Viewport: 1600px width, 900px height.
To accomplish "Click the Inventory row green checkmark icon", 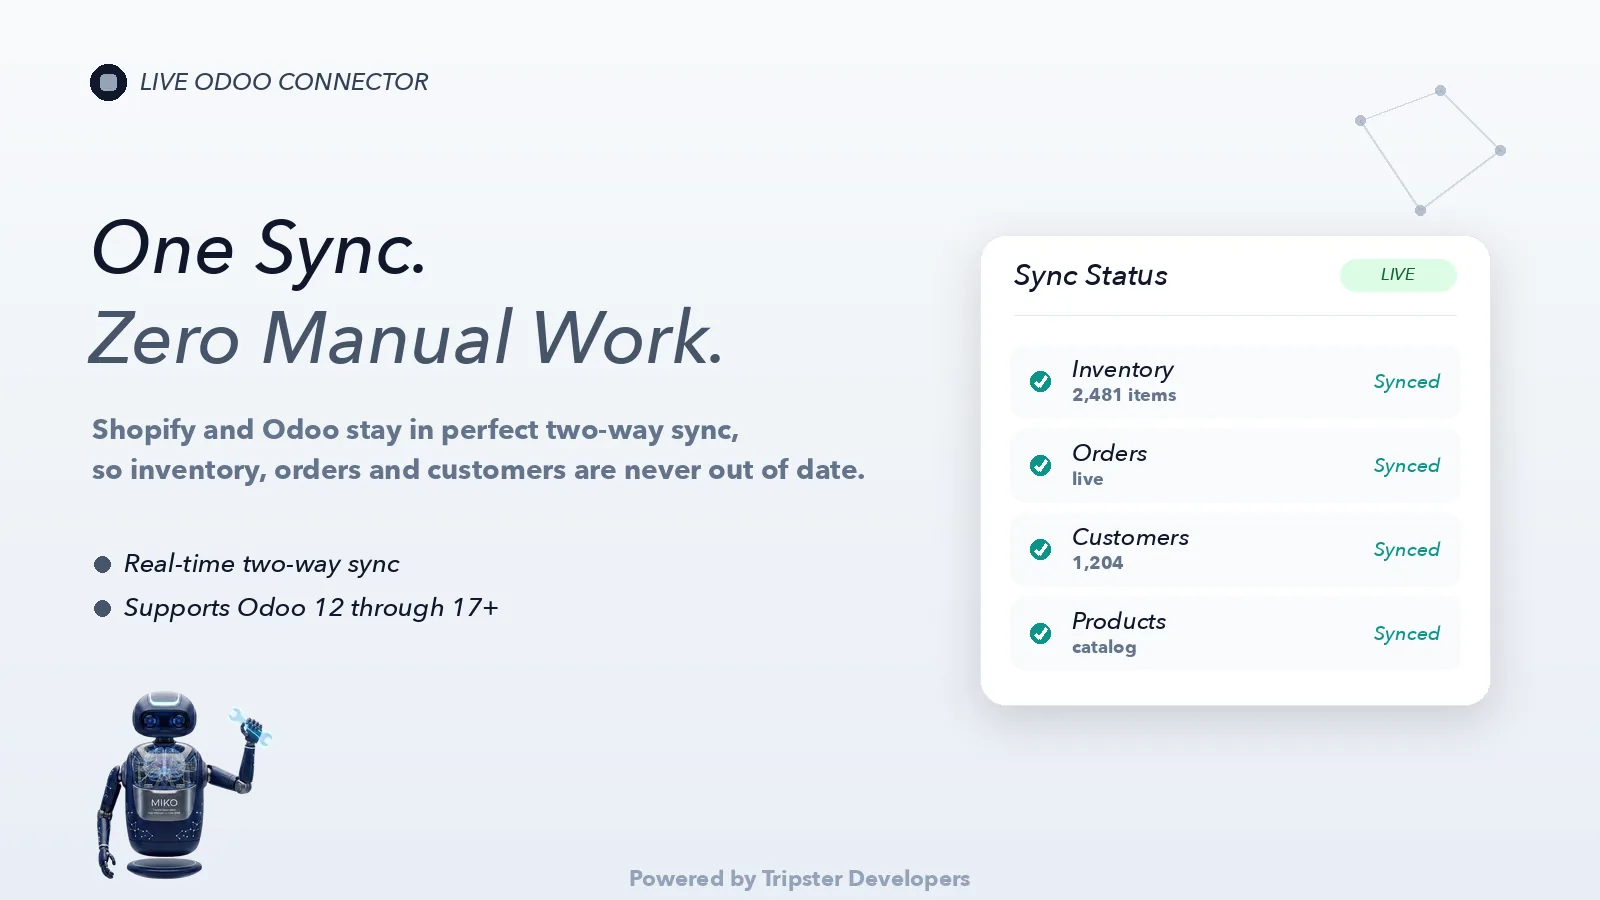I will point(1040,381).
